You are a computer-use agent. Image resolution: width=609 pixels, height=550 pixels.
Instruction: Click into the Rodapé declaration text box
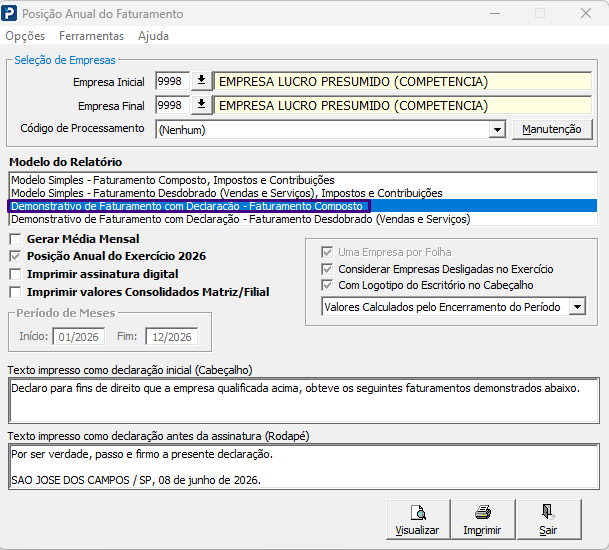click(x=304, y=466)
